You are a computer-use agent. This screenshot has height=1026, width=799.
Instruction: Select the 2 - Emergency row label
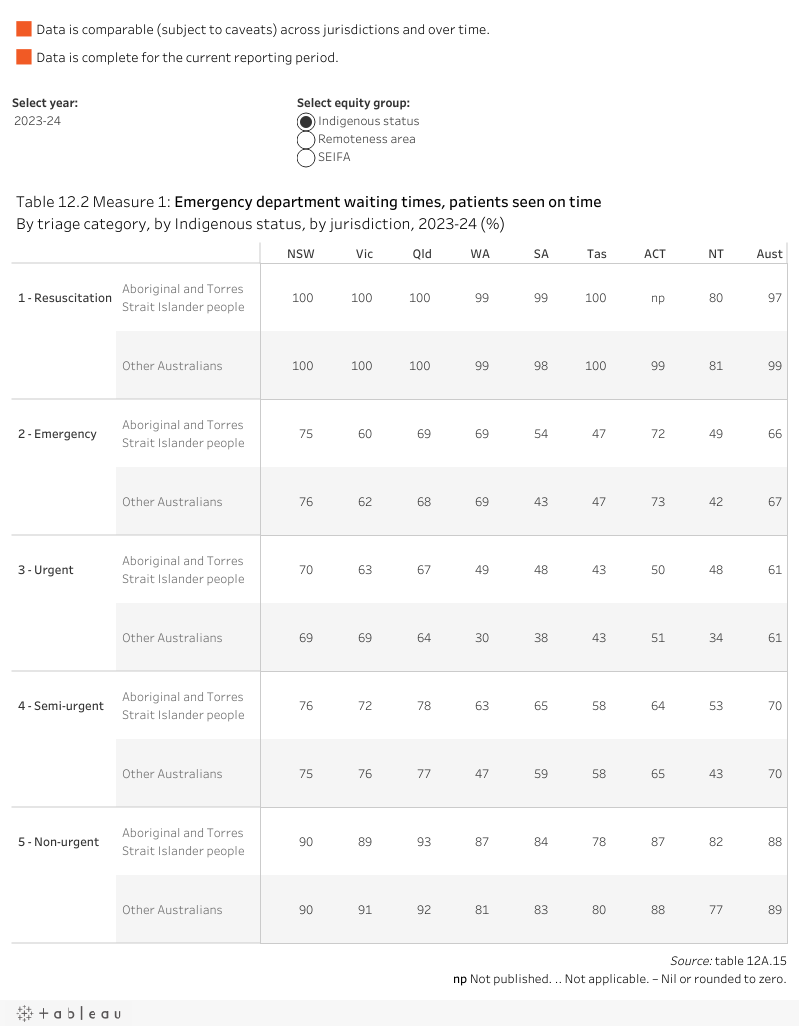57,434
